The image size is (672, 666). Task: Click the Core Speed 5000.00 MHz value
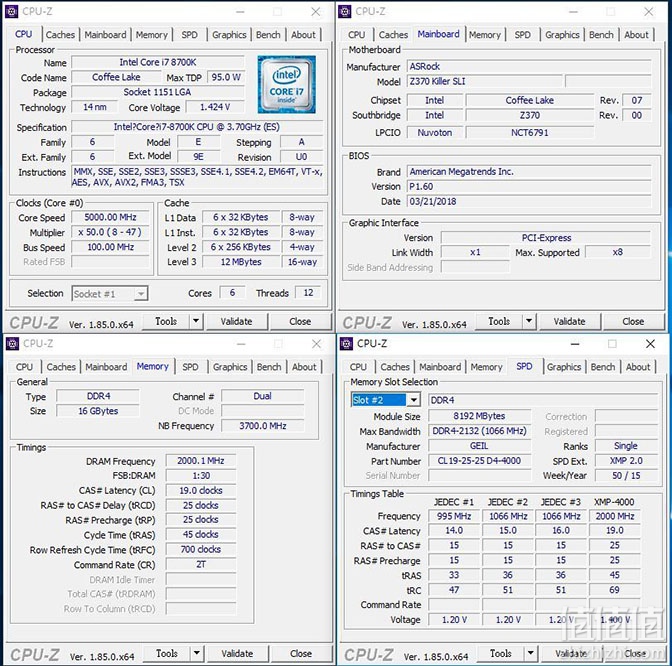(110, 217)
